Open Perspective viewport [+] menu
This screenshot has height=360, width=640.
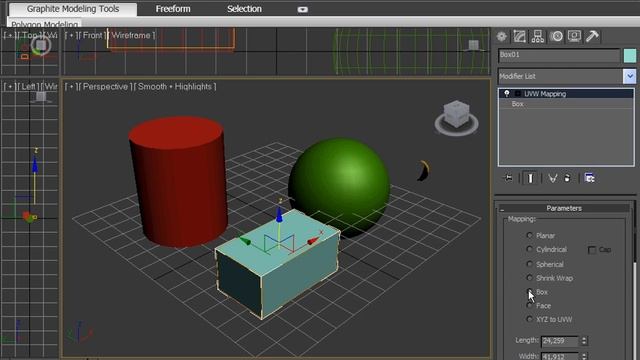(71, 87)
